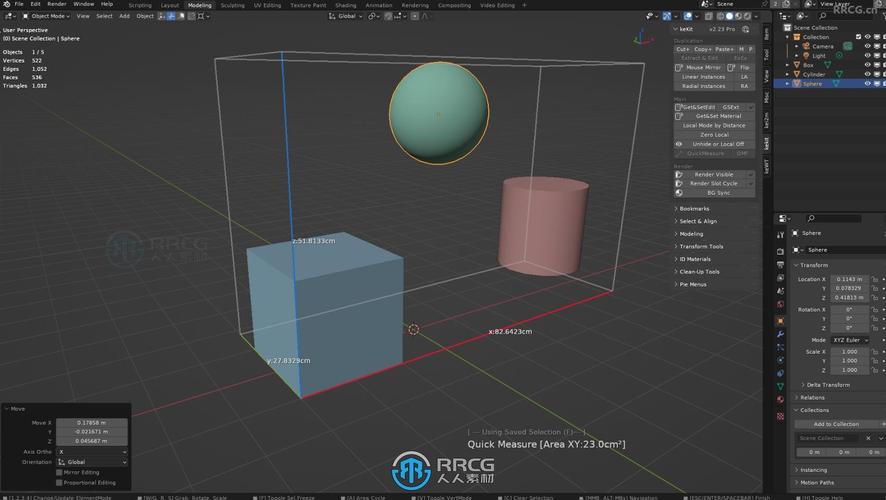Open the Scene properties tab icon
This screenshot has width=886, height=500.
(x=780, y=291)
